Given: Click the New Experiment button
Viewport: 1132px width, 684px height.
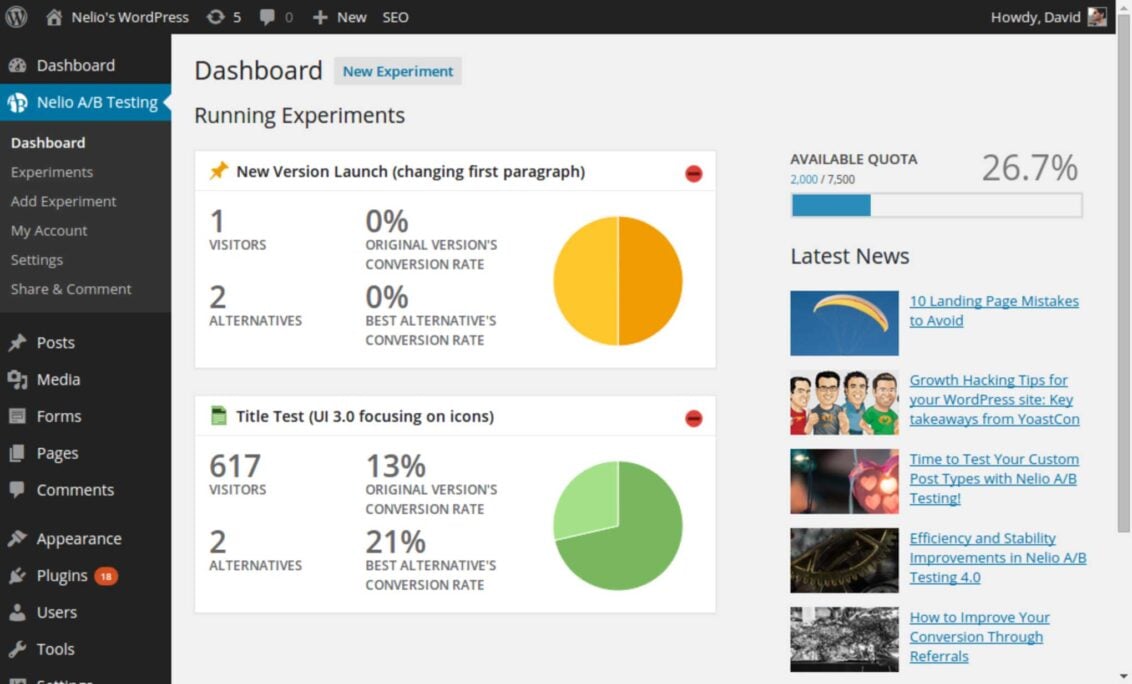Looking at the screenshot, I should pyautogui.click(x=397, y=71).
